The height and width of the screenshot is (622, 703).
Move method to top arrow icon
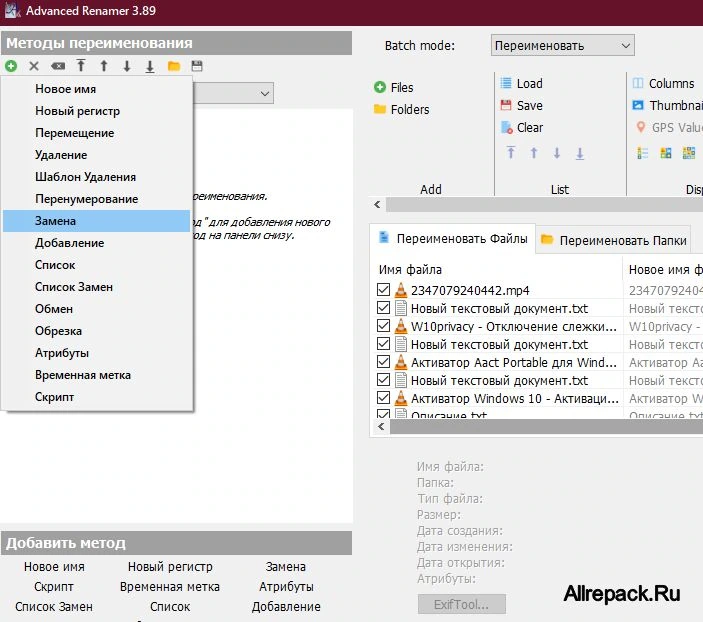(81, 66)
